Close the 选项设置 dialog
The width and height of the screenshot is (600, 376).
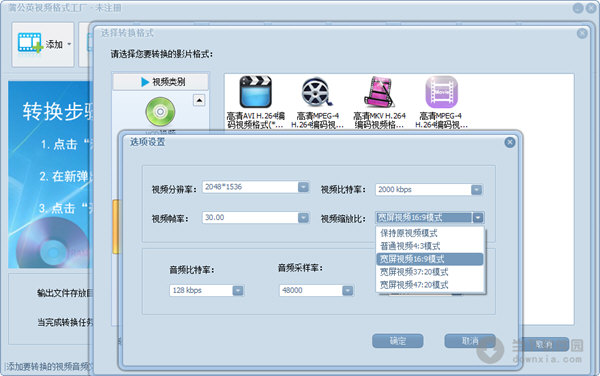click(509, 143)
